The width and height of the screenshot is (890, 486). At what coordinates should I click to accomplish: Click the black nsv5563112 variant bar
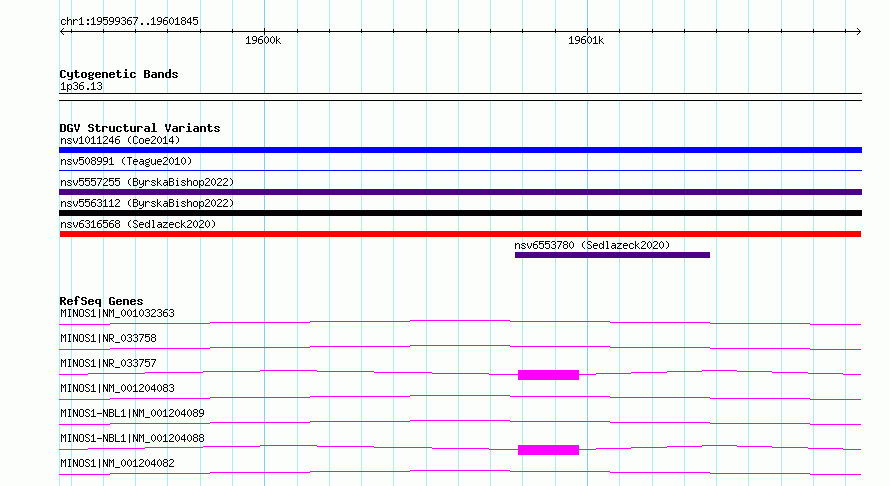click(x=460, y=213)
